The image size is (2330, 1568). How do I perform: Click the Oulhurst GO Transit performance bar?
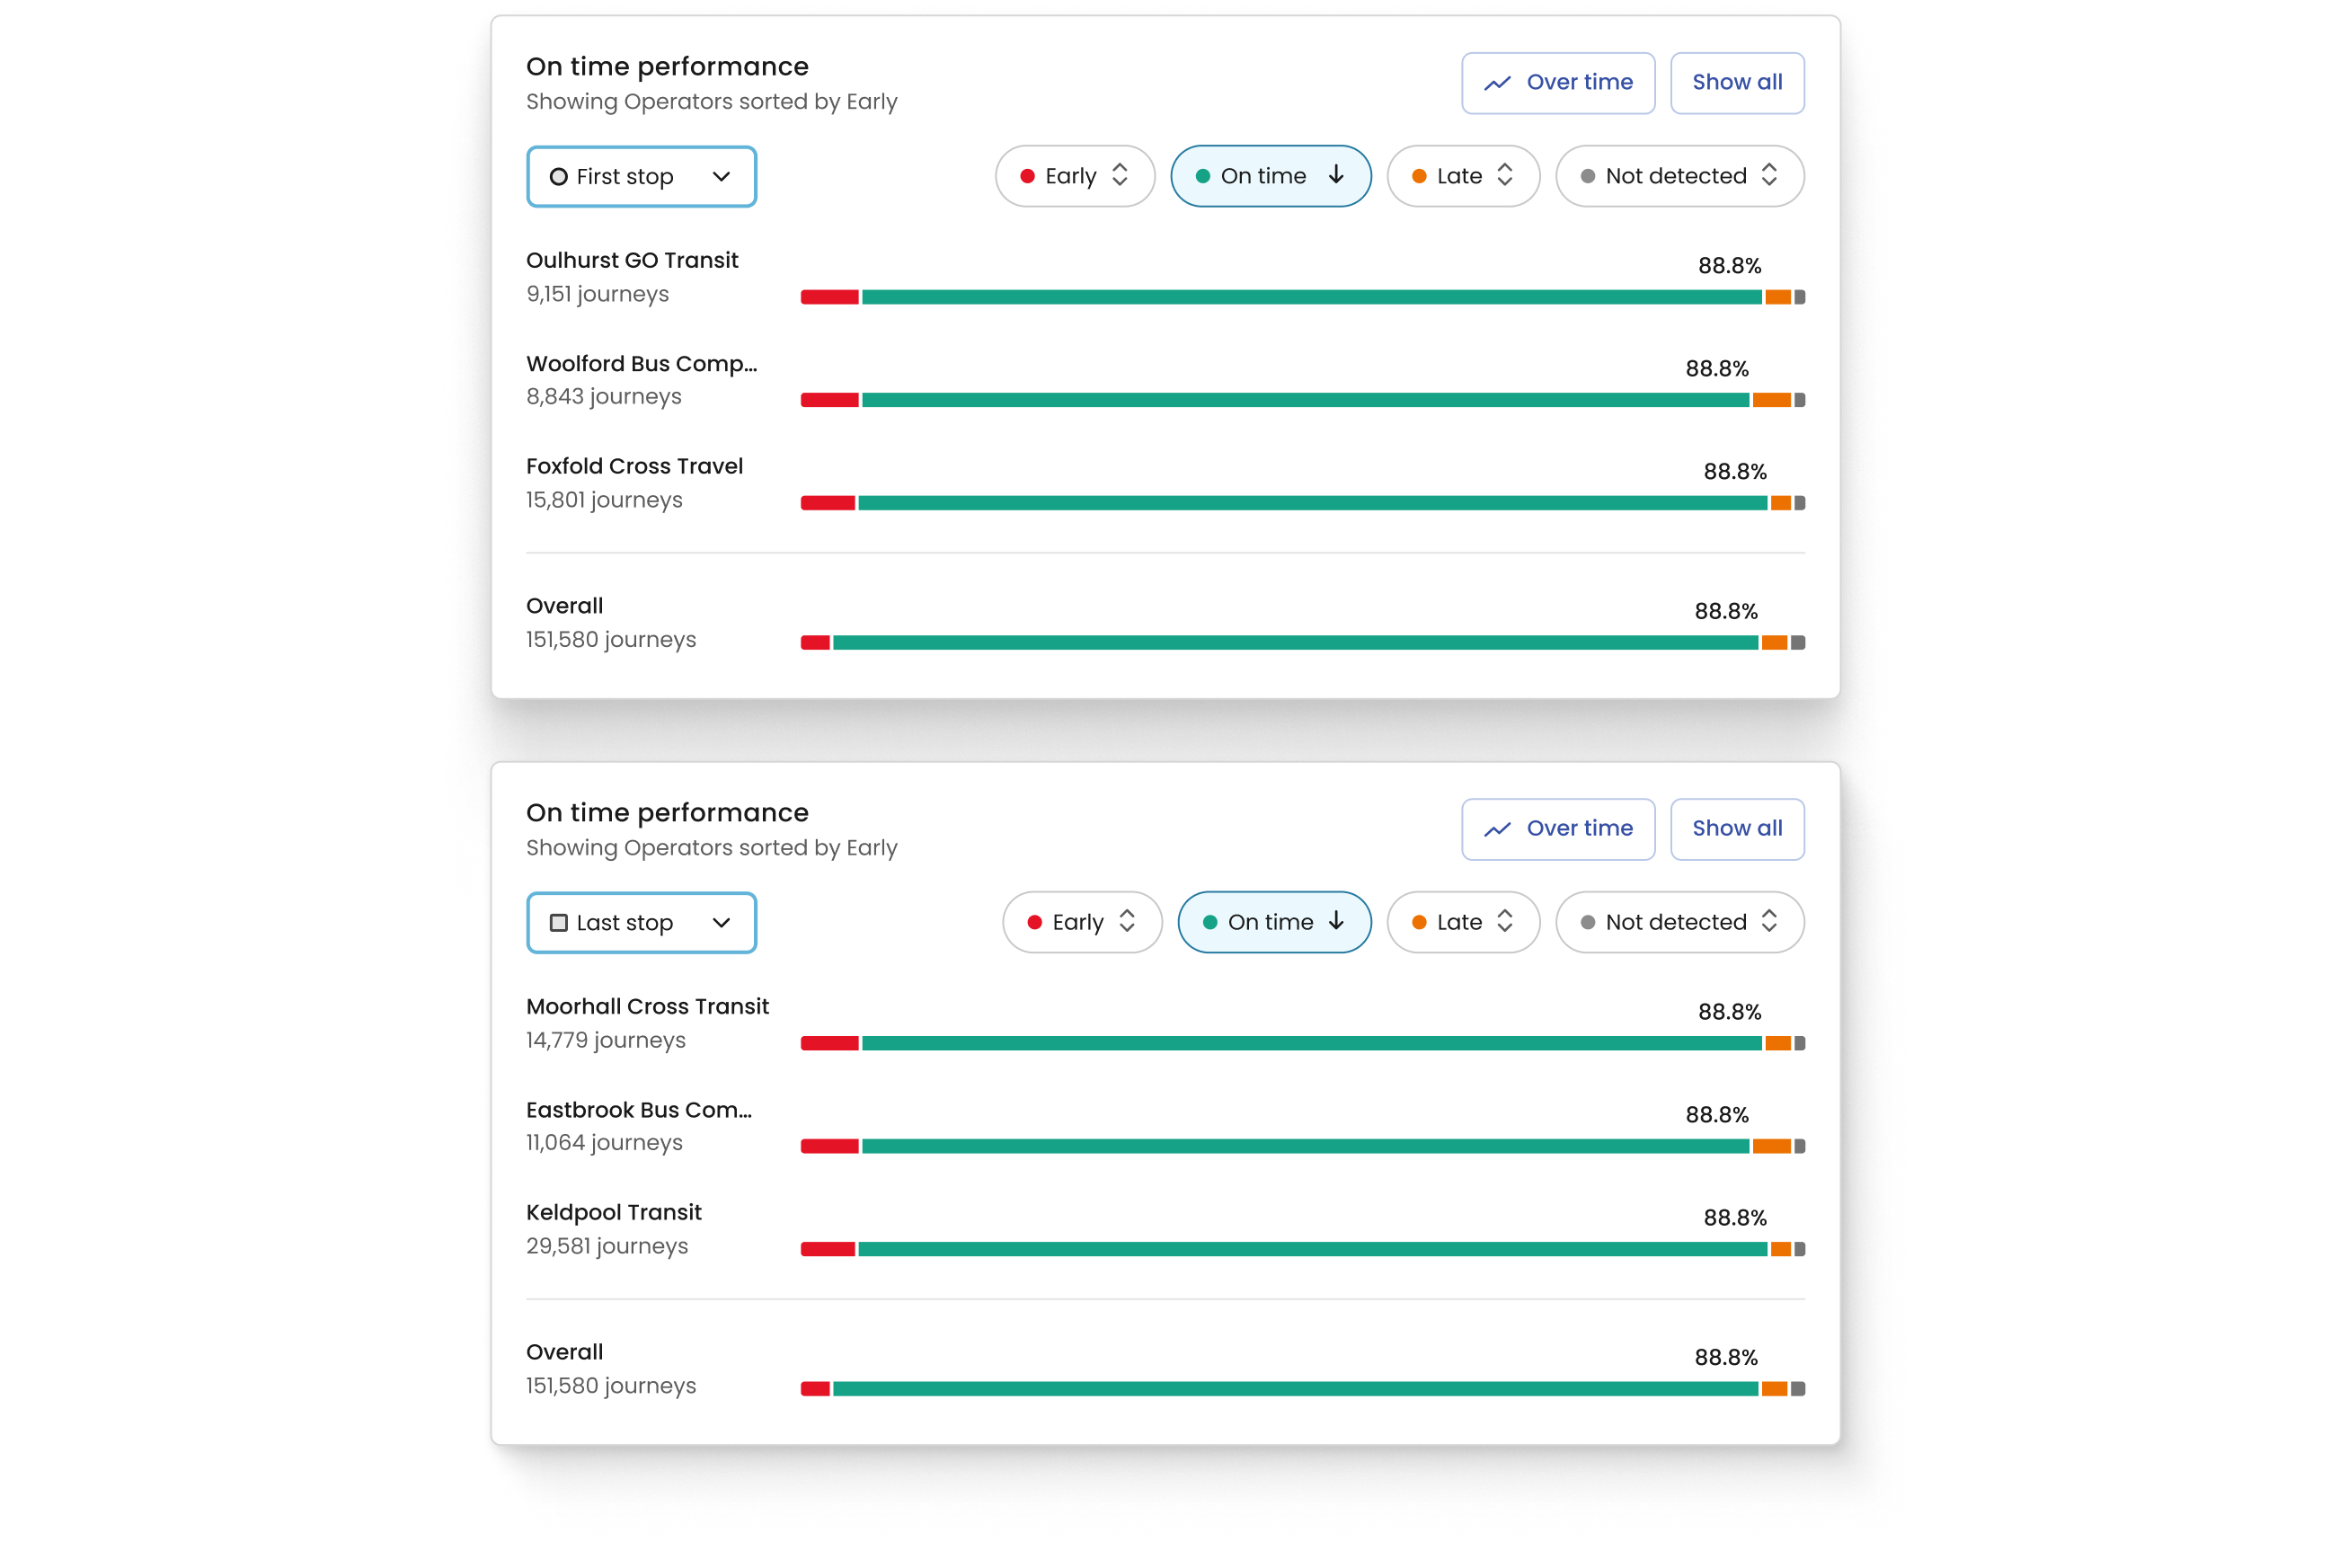(1302, 297)
